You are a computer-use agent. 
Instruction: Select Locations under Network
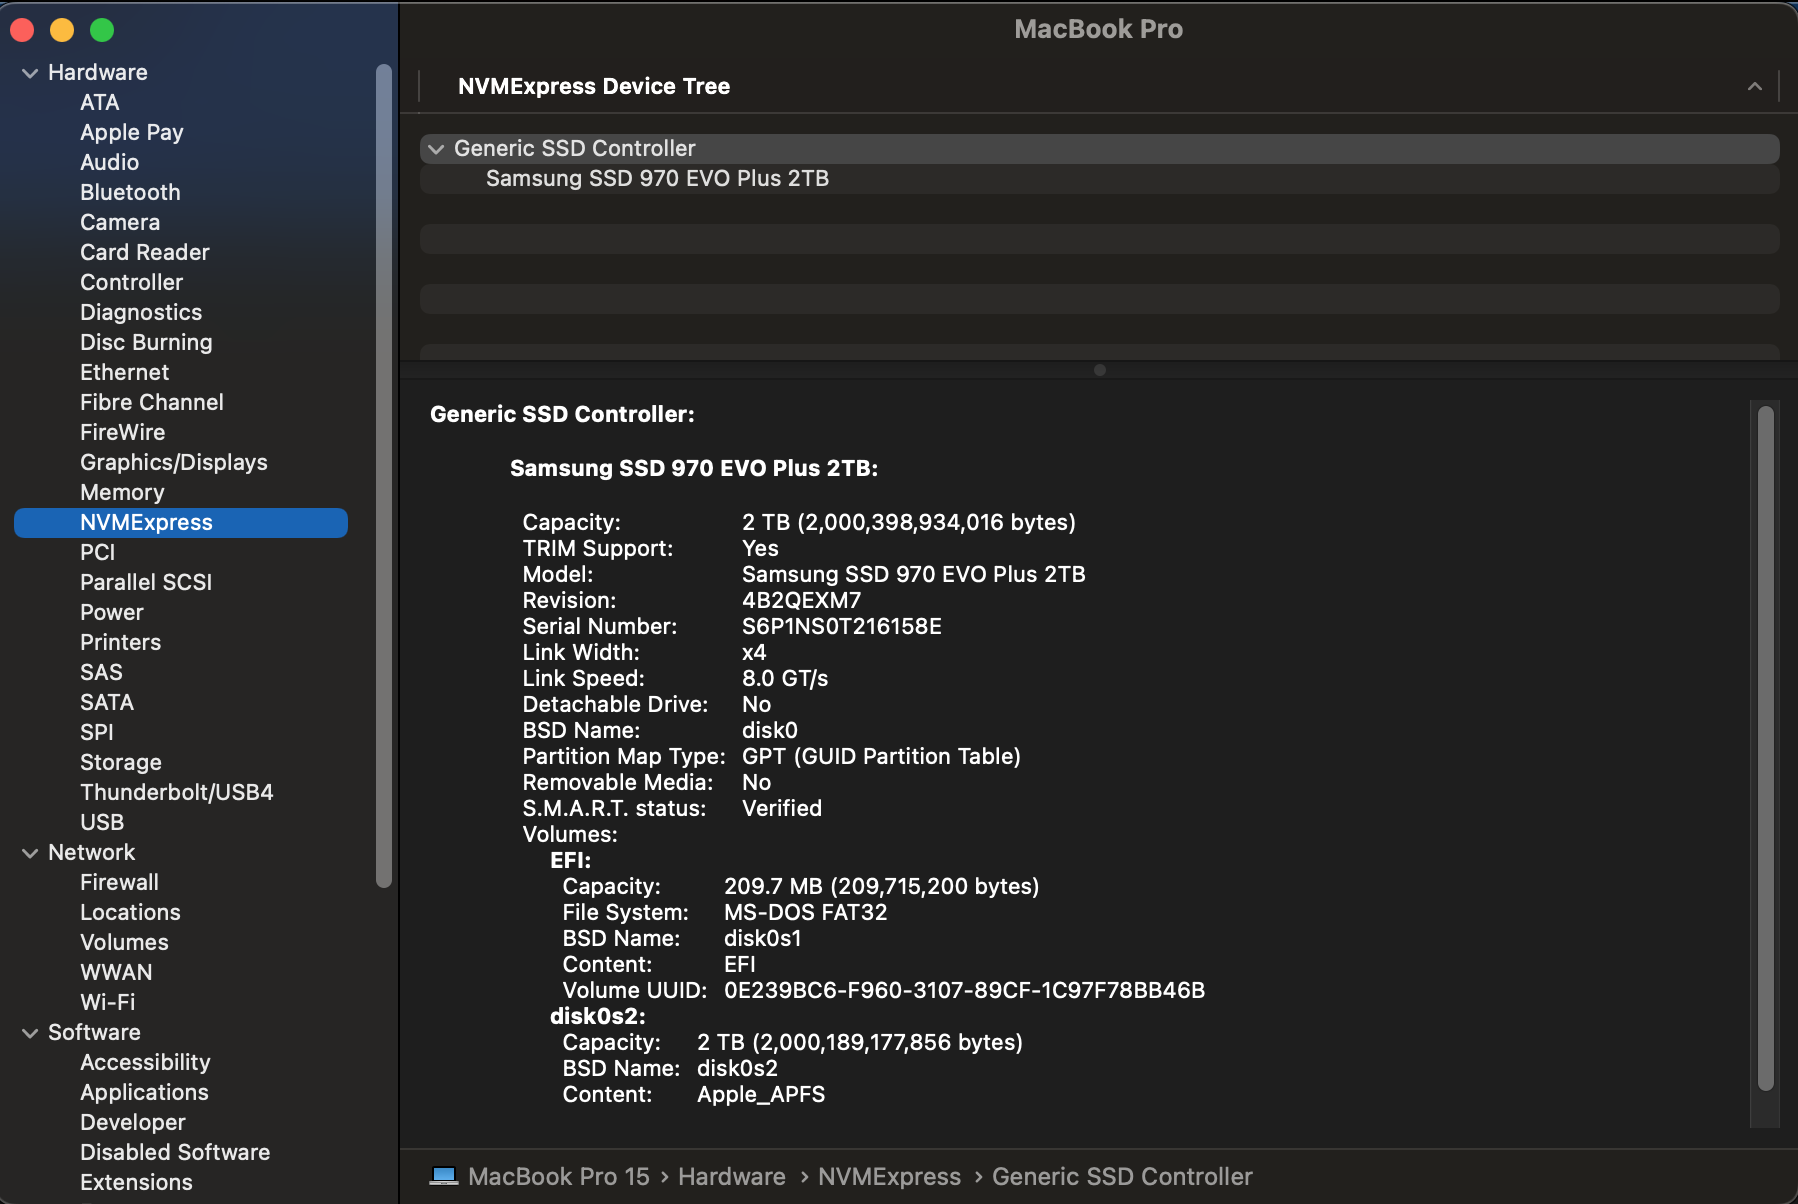(x=131, y=913)
